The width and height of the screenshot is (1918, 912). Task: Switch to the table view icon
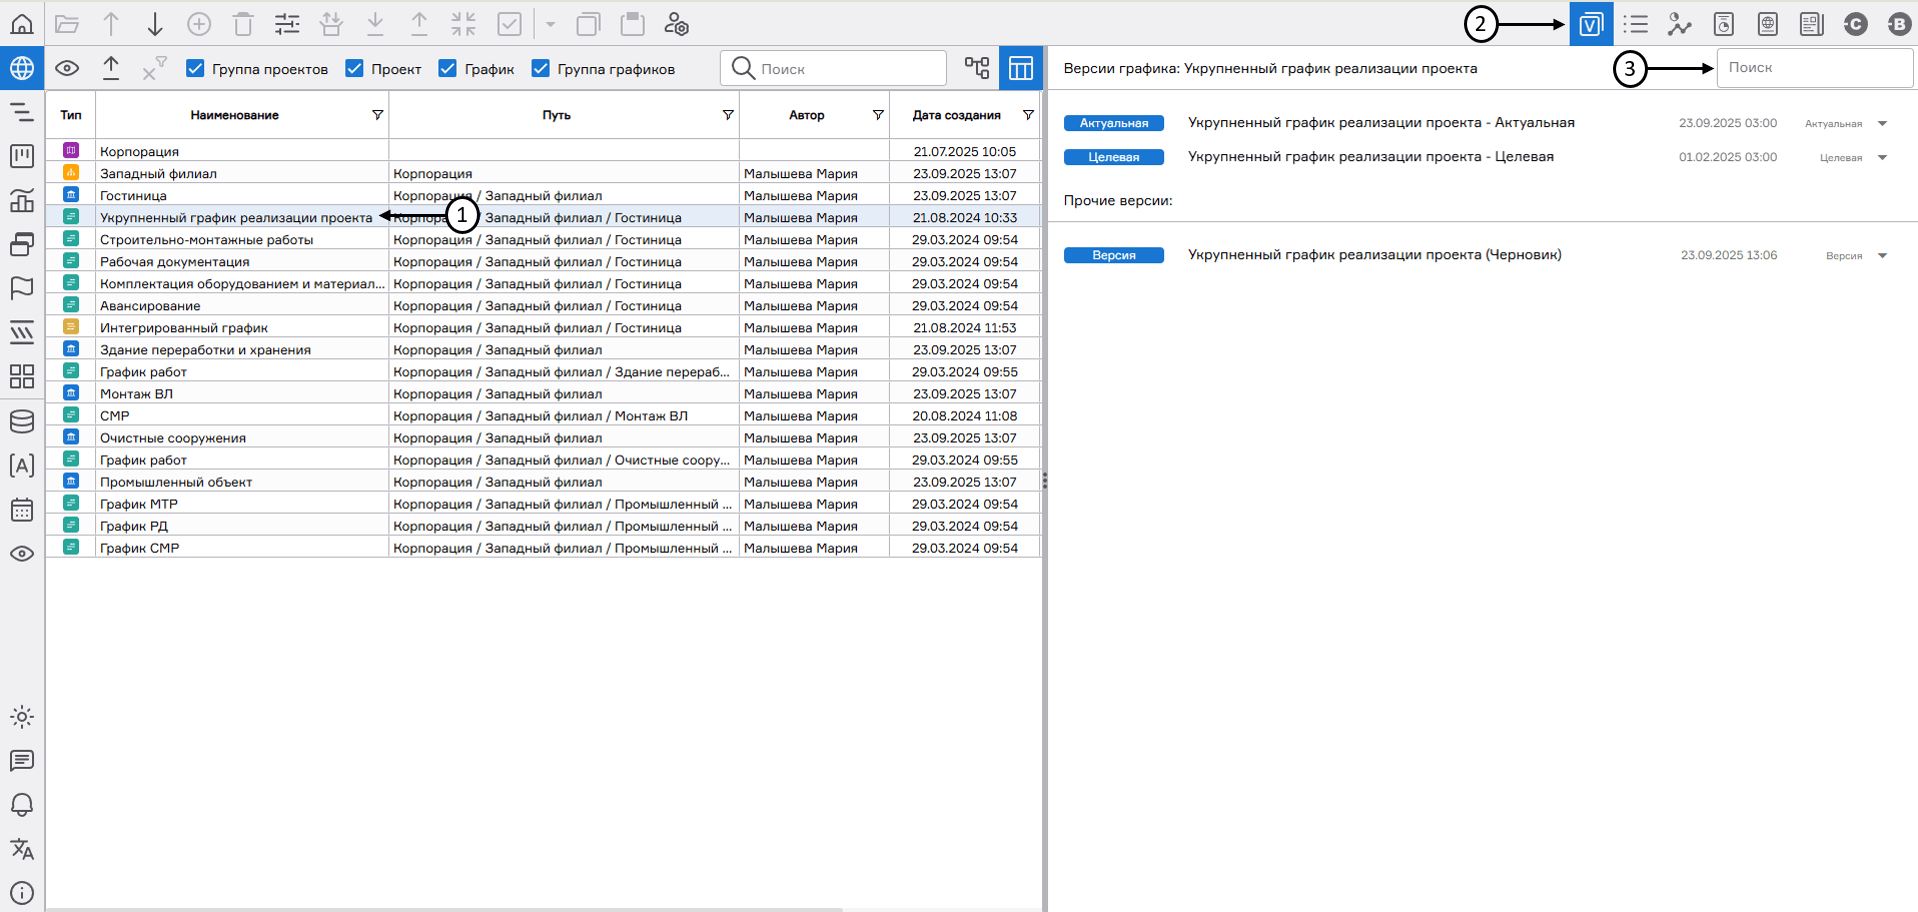point(1020,68)
